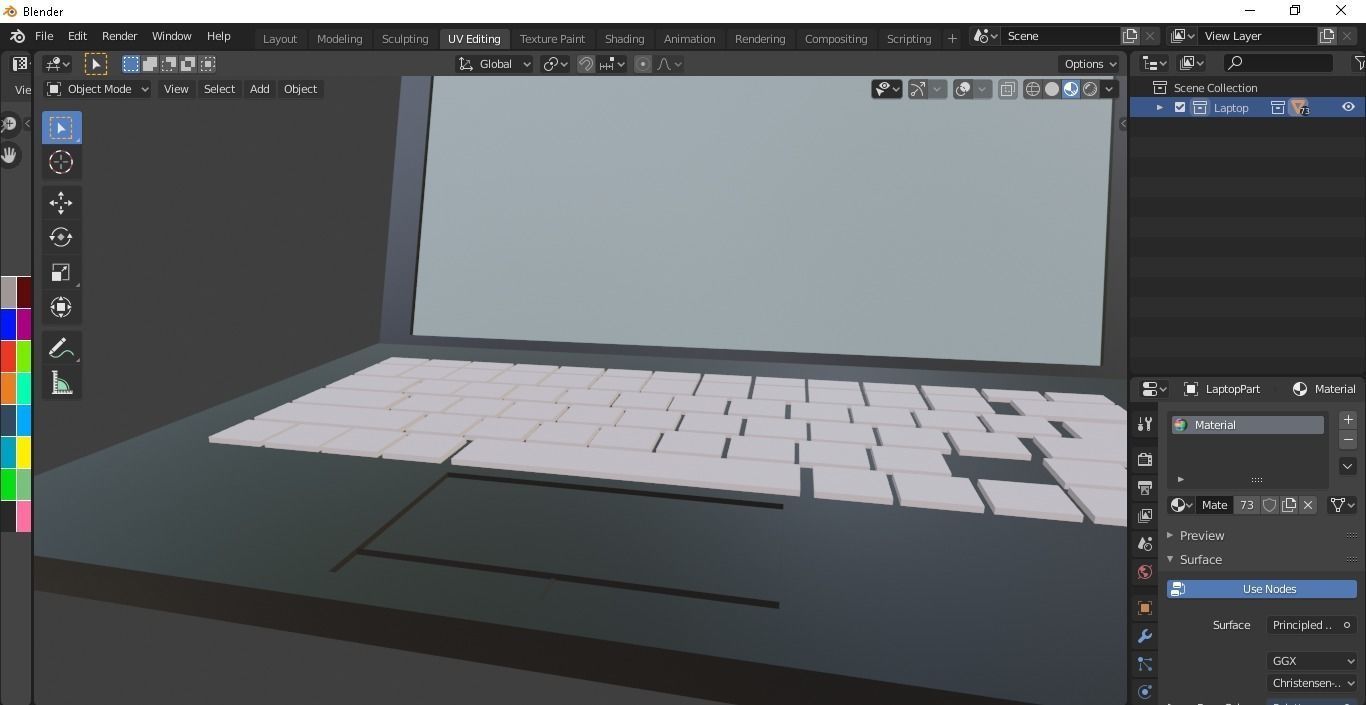The height and width of the screenshot is (705, 1366).
Task: Open Object Mode dropdown
Action: (x=98, y=89)
